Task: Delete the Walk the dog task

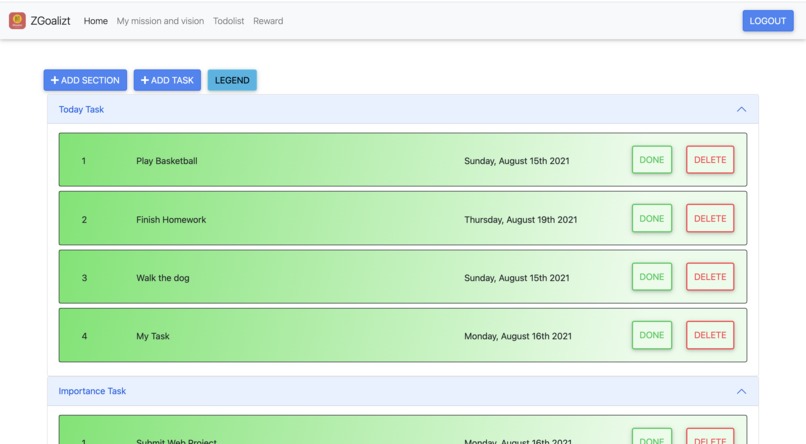Action: [x=710, y=276]
